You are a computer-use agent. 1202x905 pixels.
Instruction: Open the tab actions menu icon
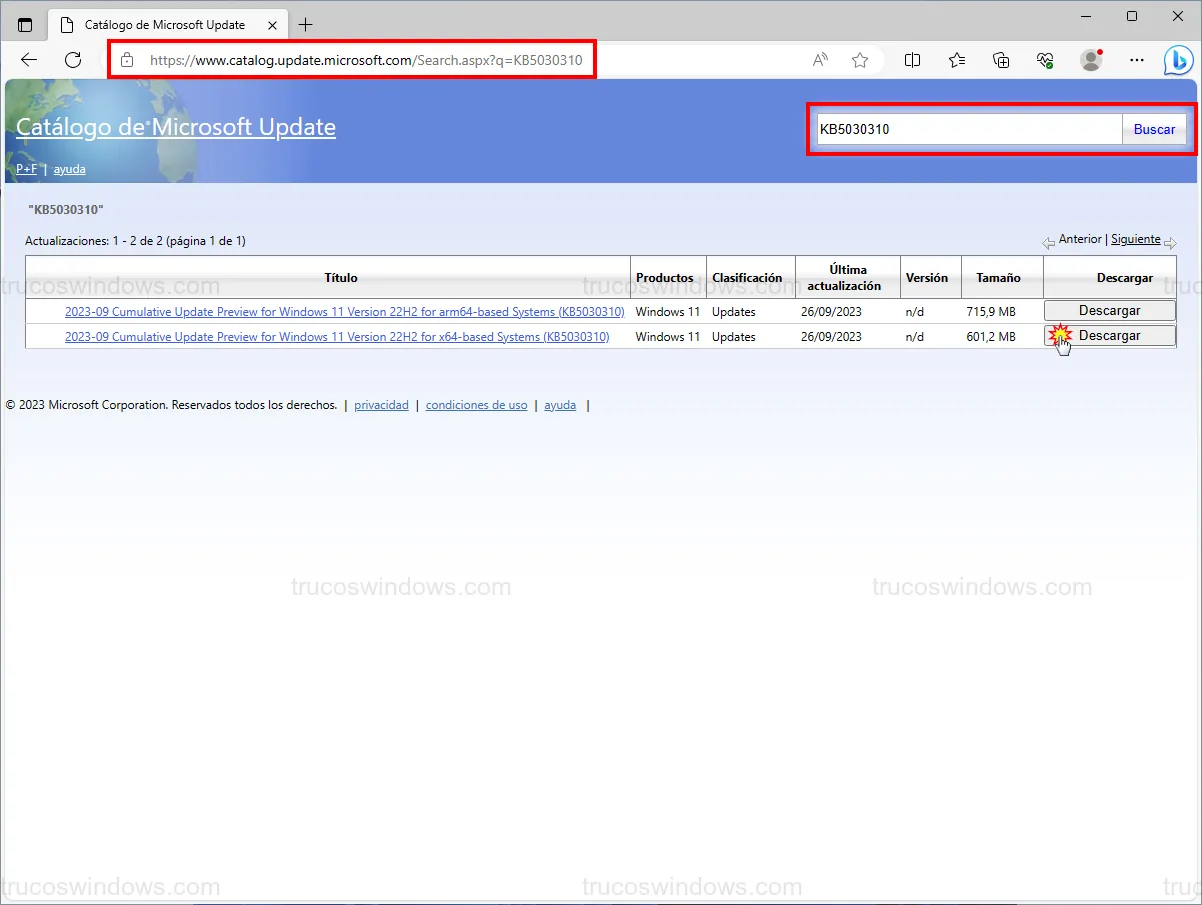pos(25,24)
